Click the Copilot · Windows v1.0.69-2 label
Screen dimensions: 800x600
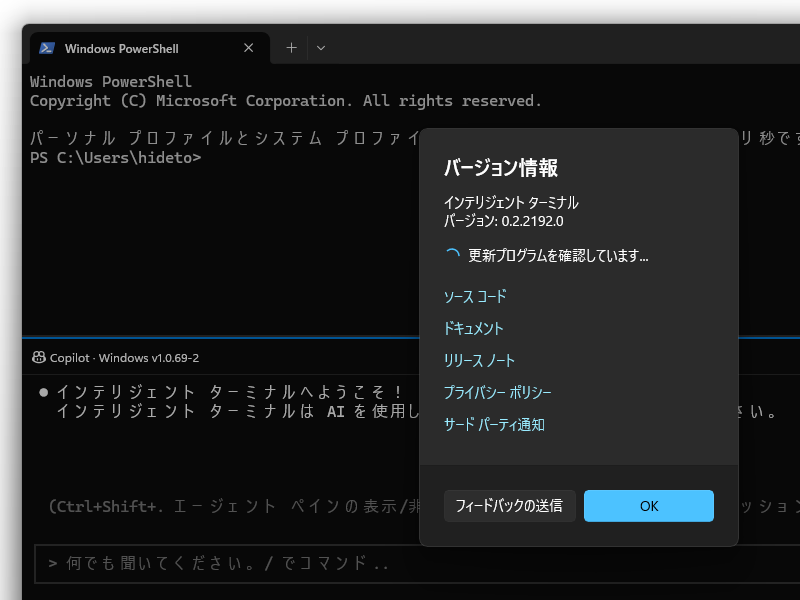point(124,358)
